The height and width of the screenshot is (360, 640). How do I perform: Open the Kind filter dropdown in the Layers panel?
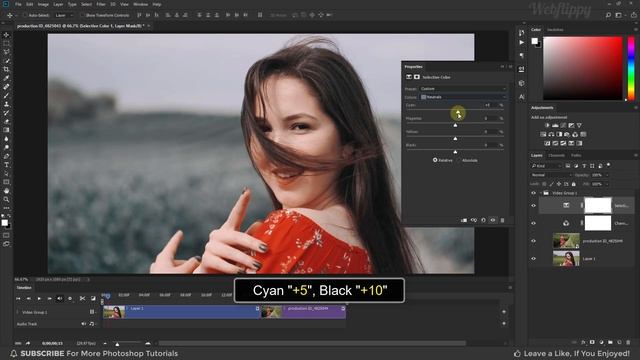pyautogui.click(x=547, y=166)
